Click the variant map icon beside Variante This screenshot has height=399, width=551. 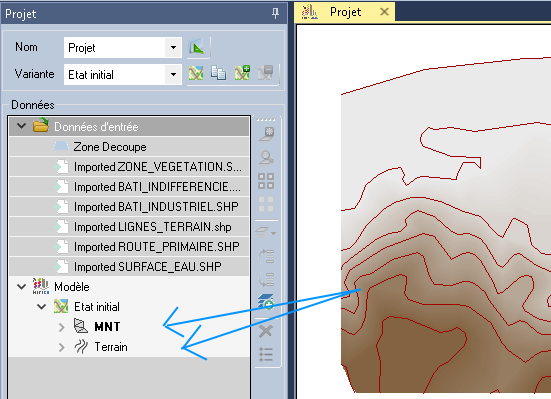coord(196,73)
